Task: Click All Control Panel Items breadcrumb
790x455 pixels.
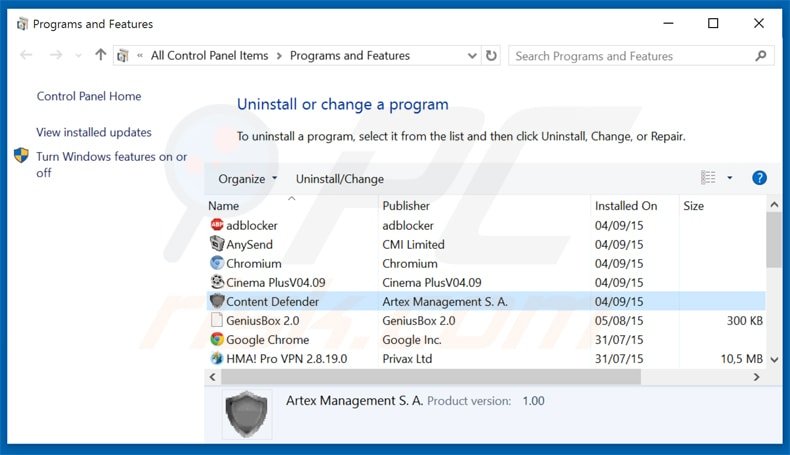Action: pyautogui.click(x=210, y=55)
